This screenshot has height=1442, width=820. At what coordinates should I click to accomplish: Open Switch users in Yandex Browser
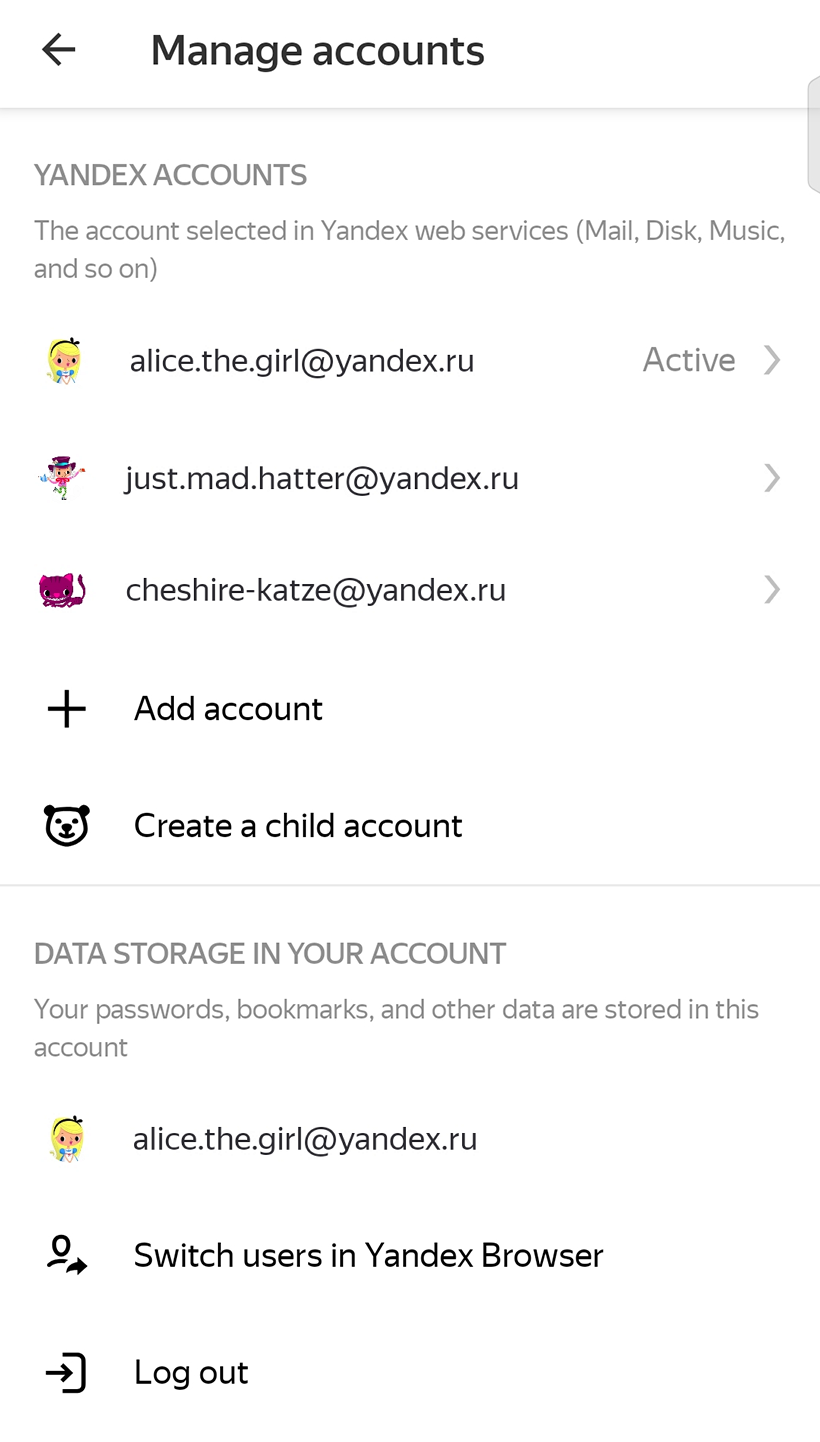tap(410, 1255)
